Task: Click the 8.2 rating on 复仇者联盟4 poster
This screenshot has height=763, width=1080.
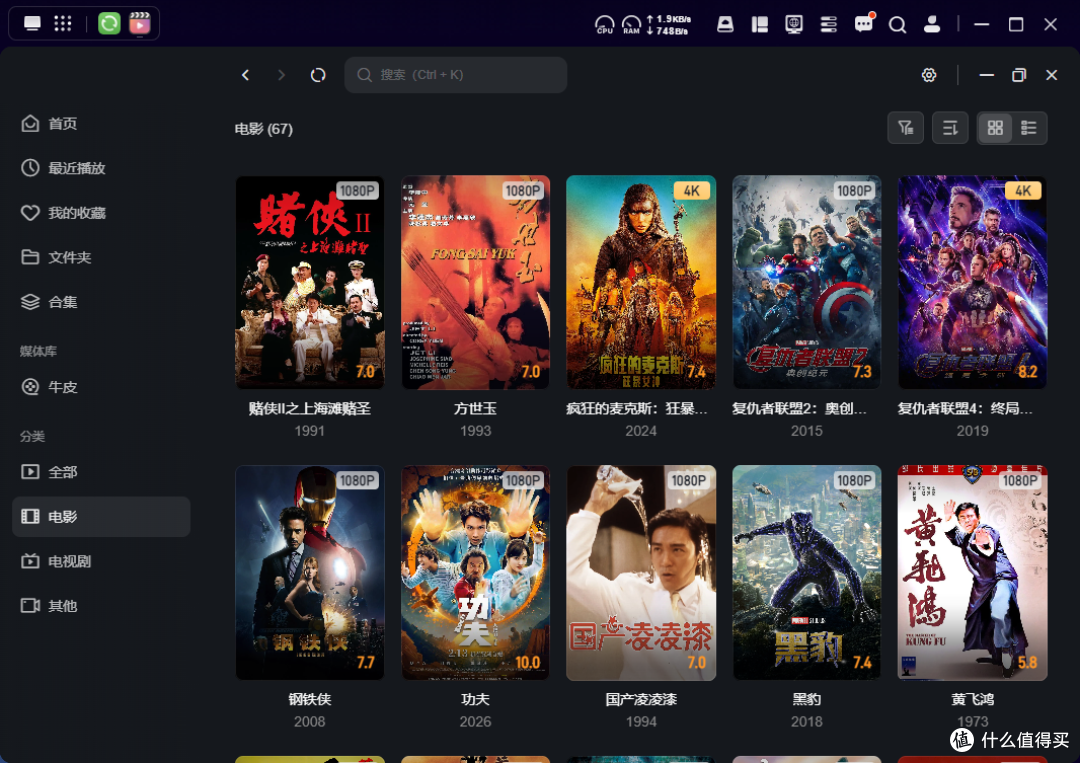Action: tap(1028, 372)
